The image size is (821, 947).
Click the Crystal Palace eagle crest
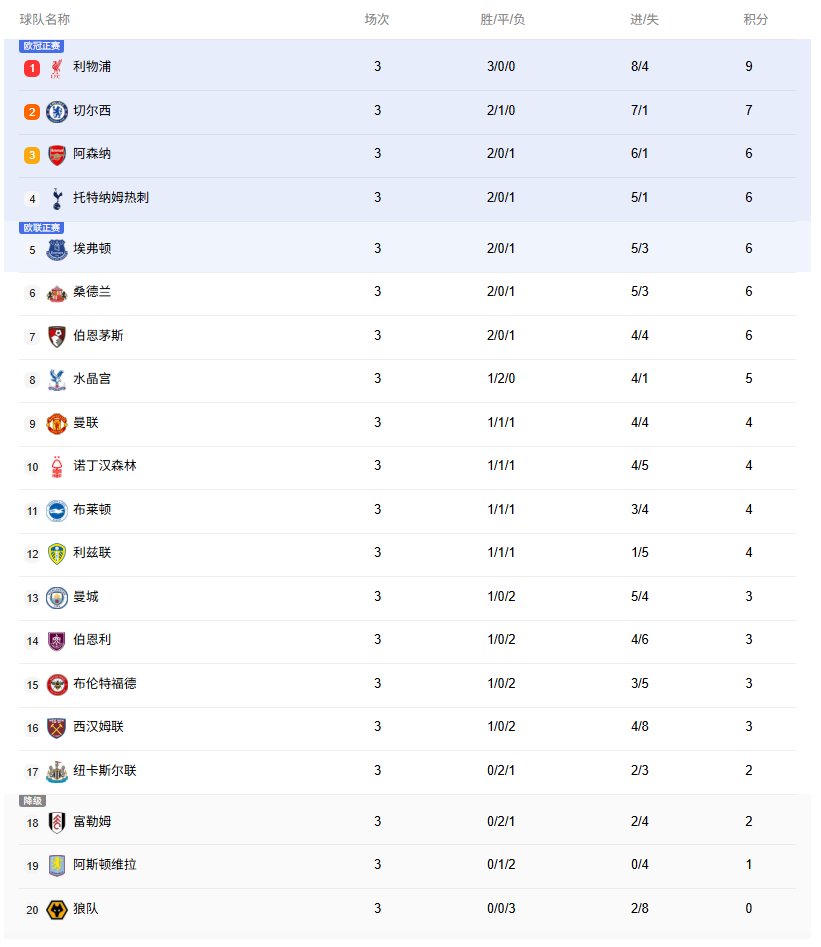57,380
